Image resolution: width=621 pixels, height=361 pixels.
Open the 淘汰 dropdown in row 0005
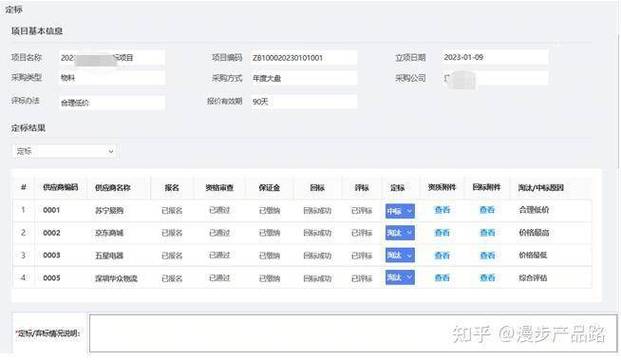[400, 277]
